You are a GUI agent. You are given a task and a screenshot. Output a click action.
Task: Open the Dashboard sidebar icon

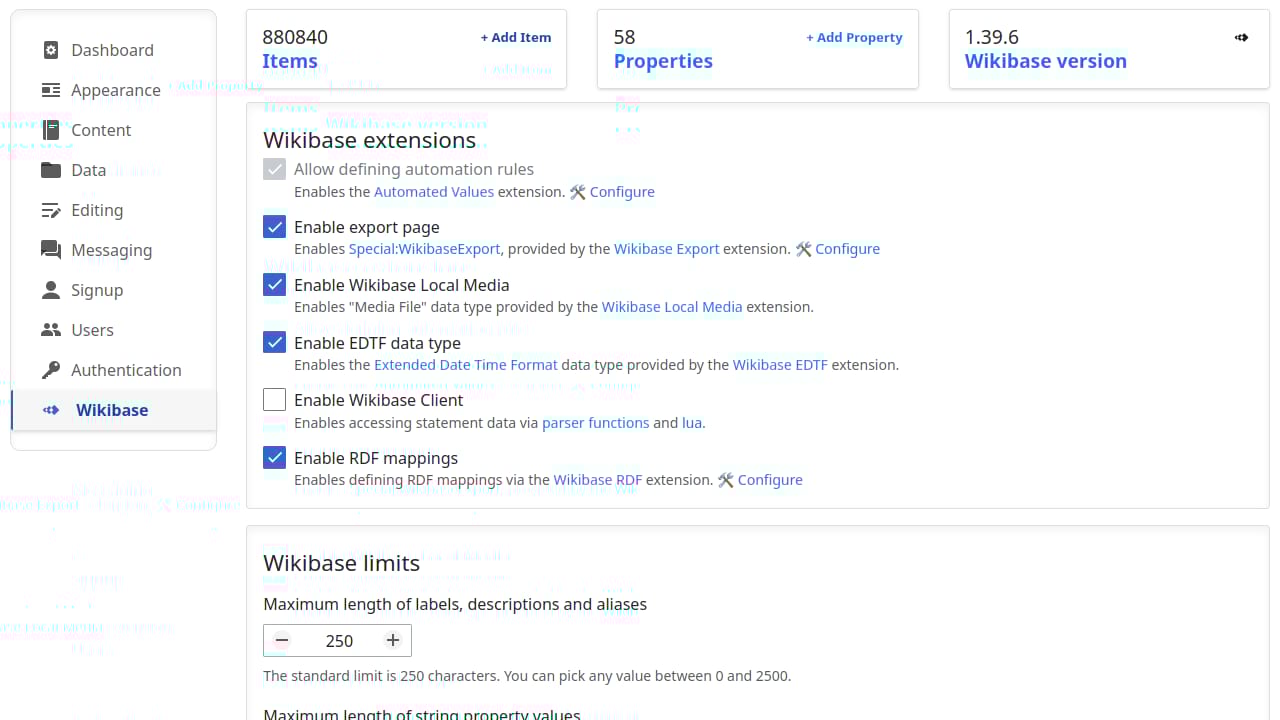[49, 50]
